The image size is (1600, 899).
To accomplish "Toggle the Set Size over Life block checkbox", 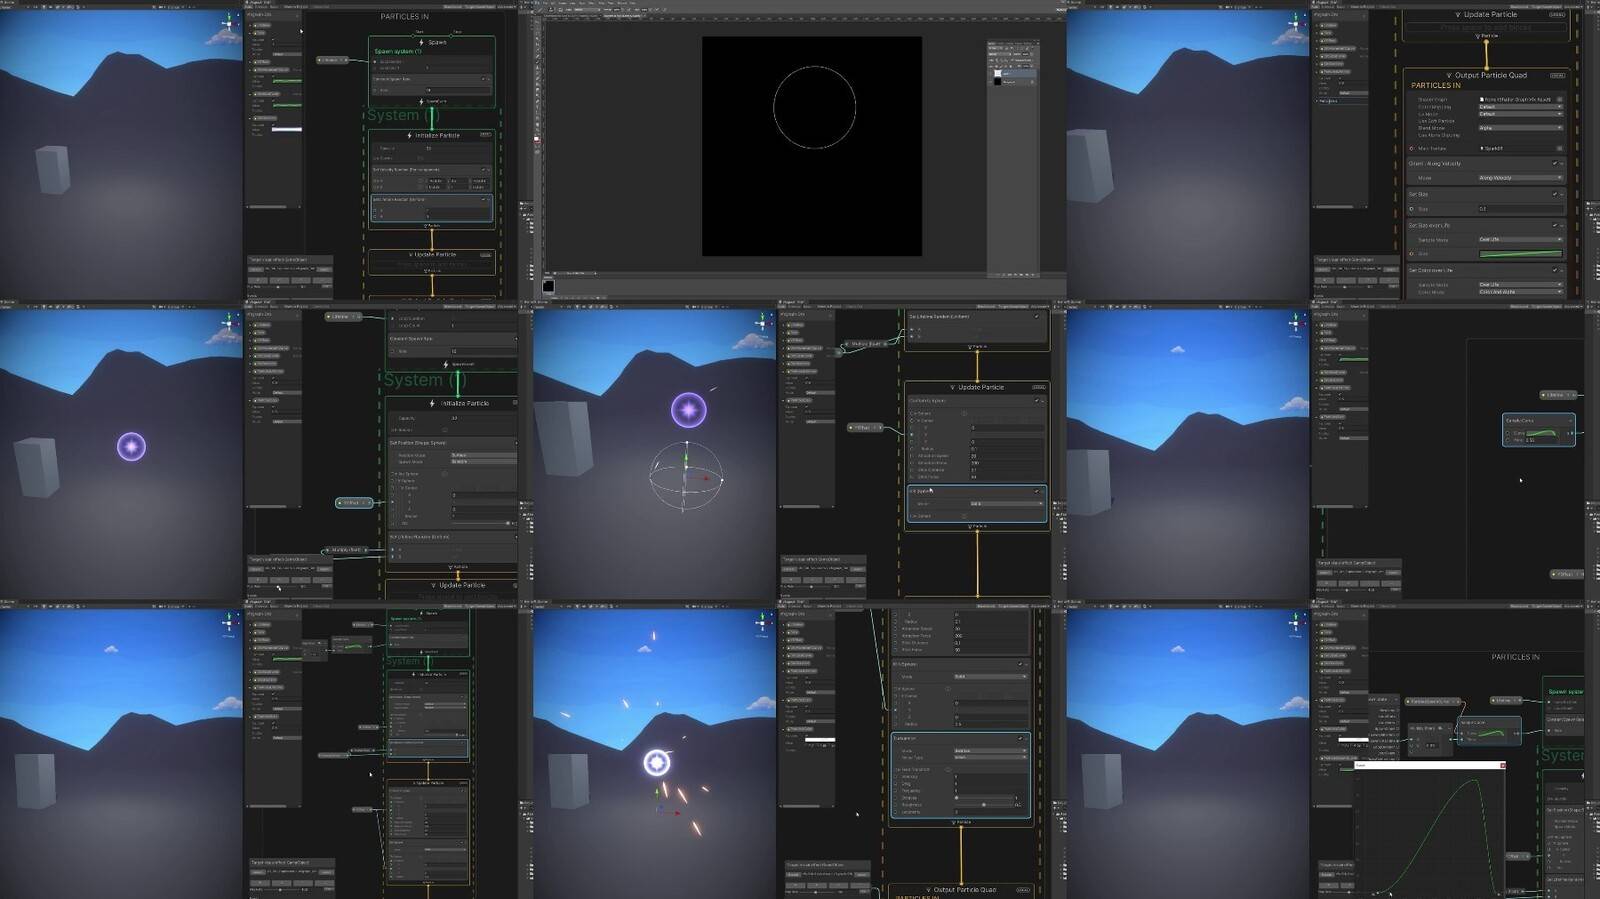I will [x=1555, y=225].
